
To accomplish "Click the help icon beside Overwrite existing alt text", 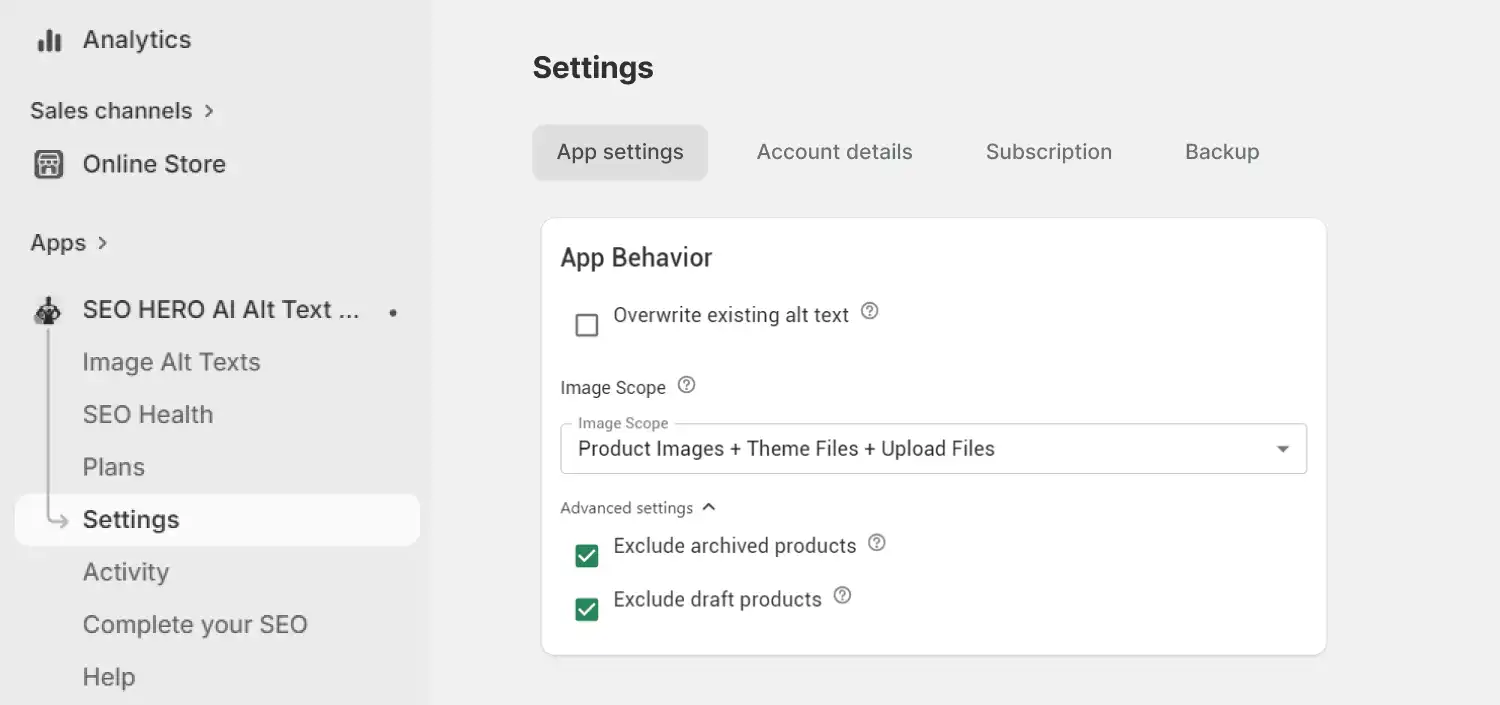I will click(x=870, y=311).
